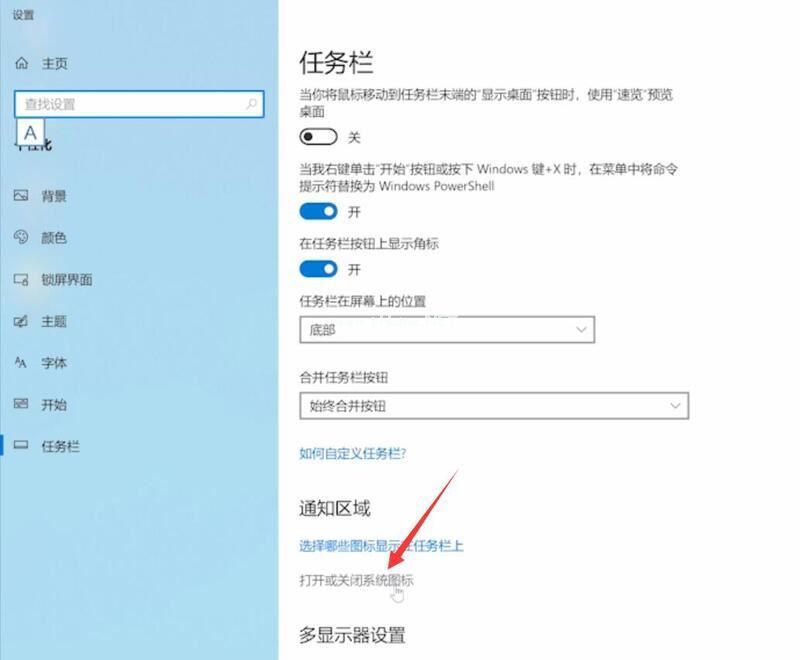Screen dimensions: 800x660
Task: Click the Taskbar (任务栏) sidebar icon
Action: tap(21, 445)
